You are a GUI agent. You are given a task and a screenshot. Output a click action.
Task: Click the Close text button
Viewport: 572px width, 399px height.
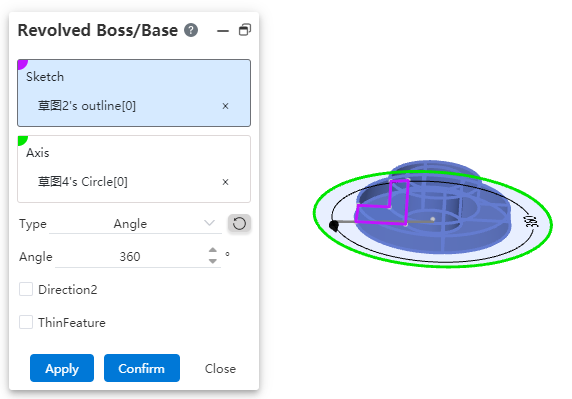[220, 369]
